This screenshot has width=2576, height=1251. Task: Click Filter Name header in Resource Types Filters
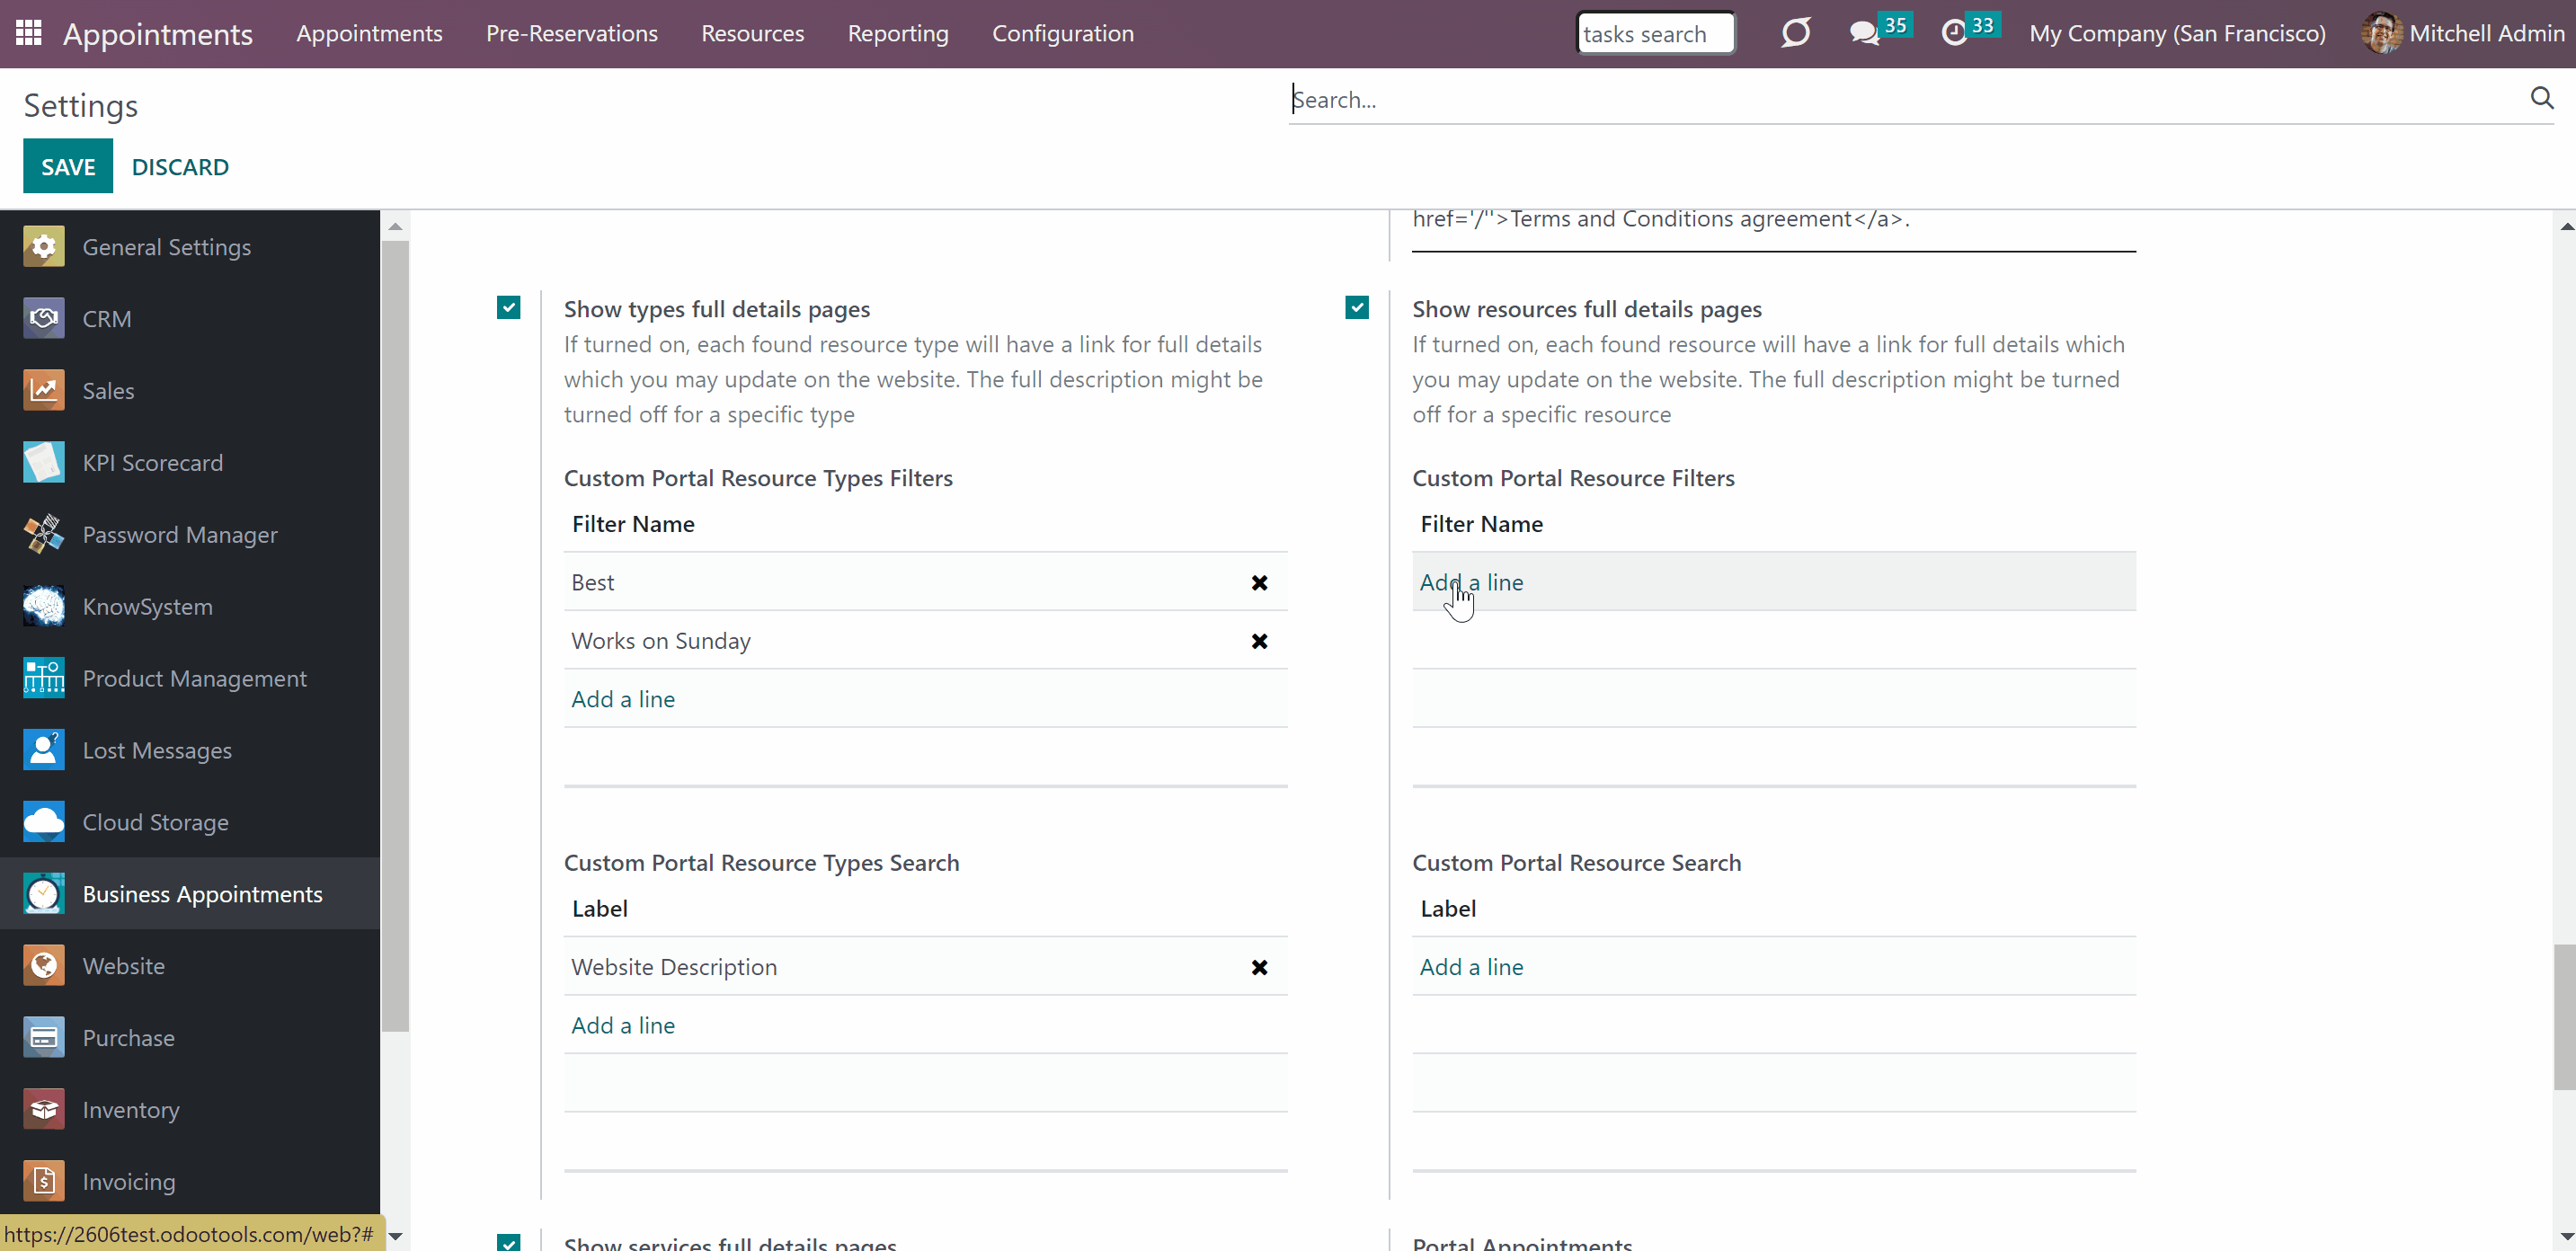pos(633,524)
